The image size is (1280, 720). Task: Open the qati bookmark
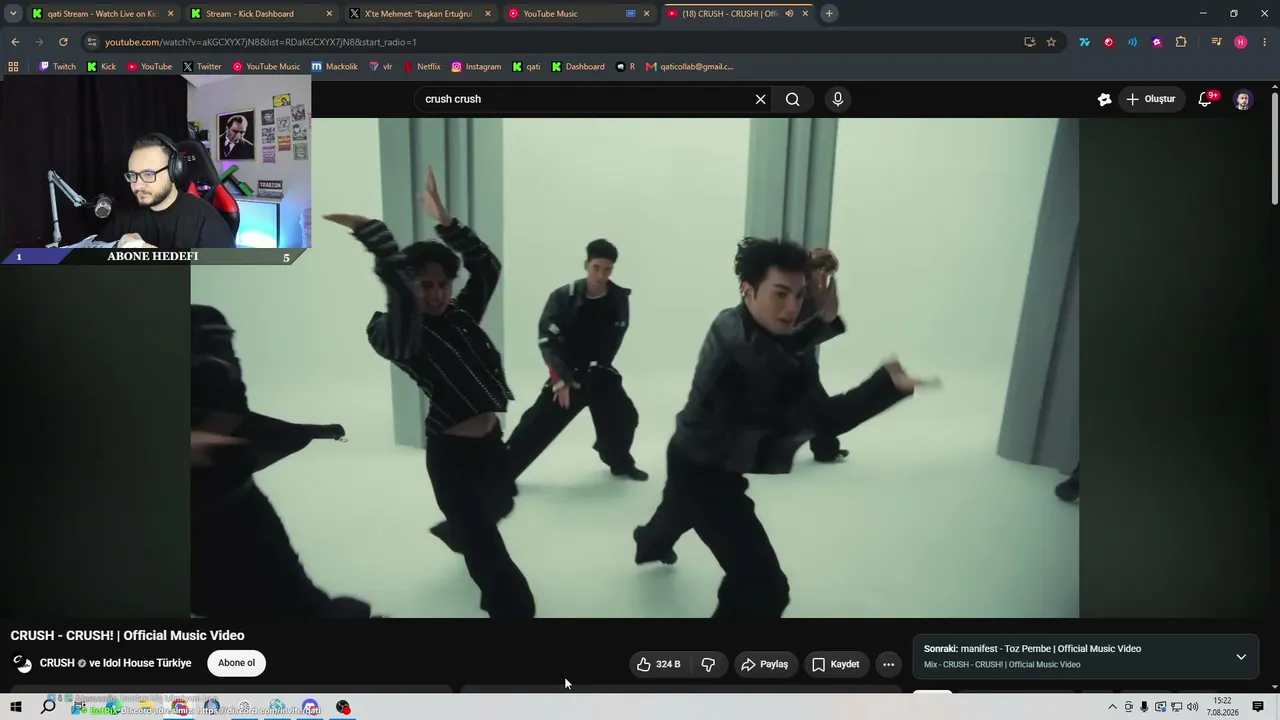526,67
